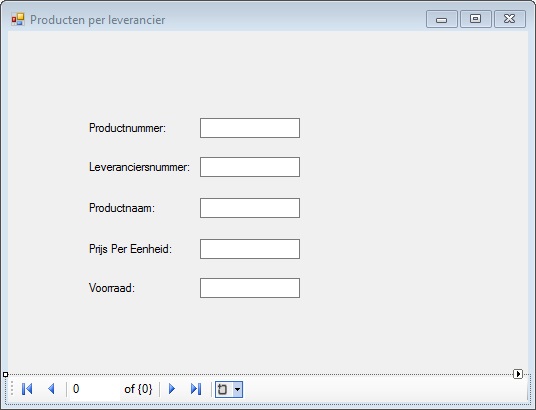Grab the toolstrip grip handle
The image size is (536, 410).
12,389
